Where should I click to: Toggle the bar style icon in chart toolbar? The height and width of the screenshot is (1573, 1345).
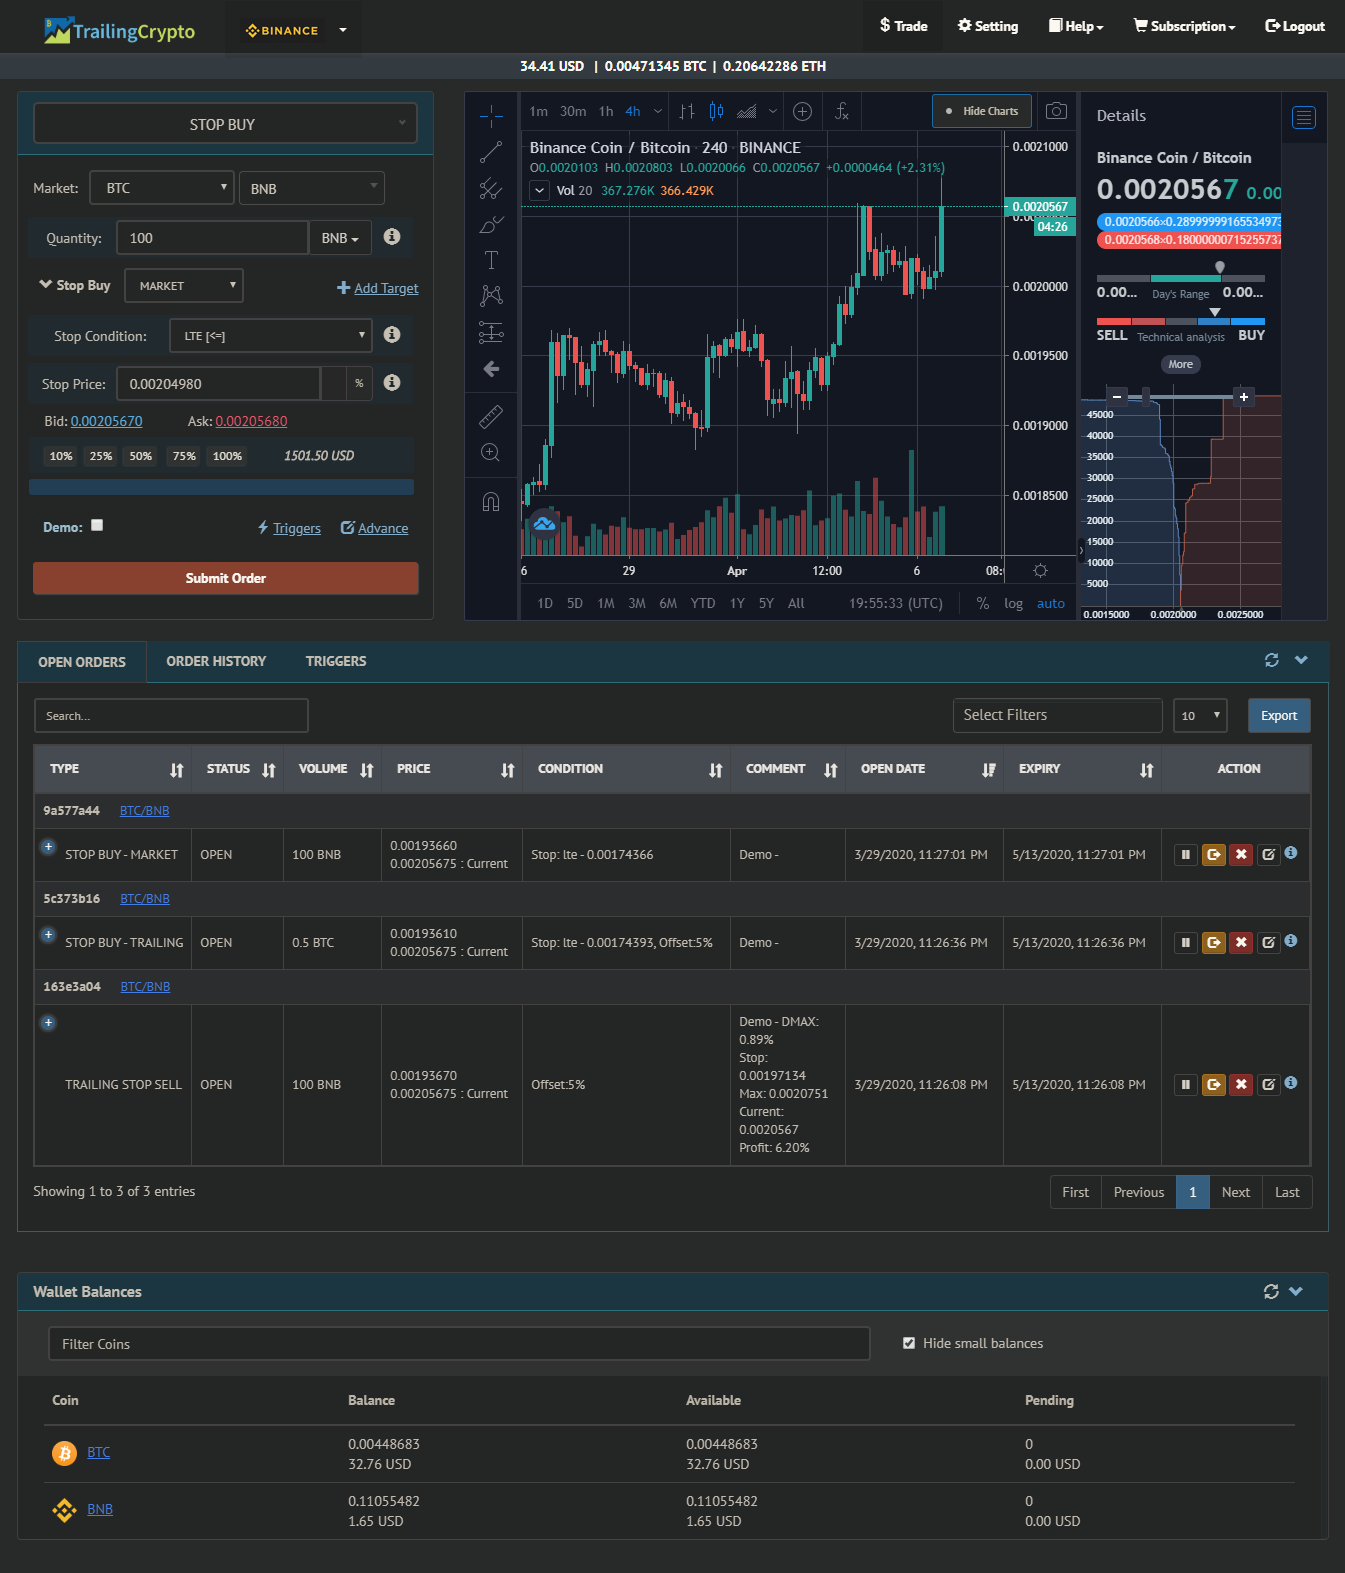[x=687, y=111]
